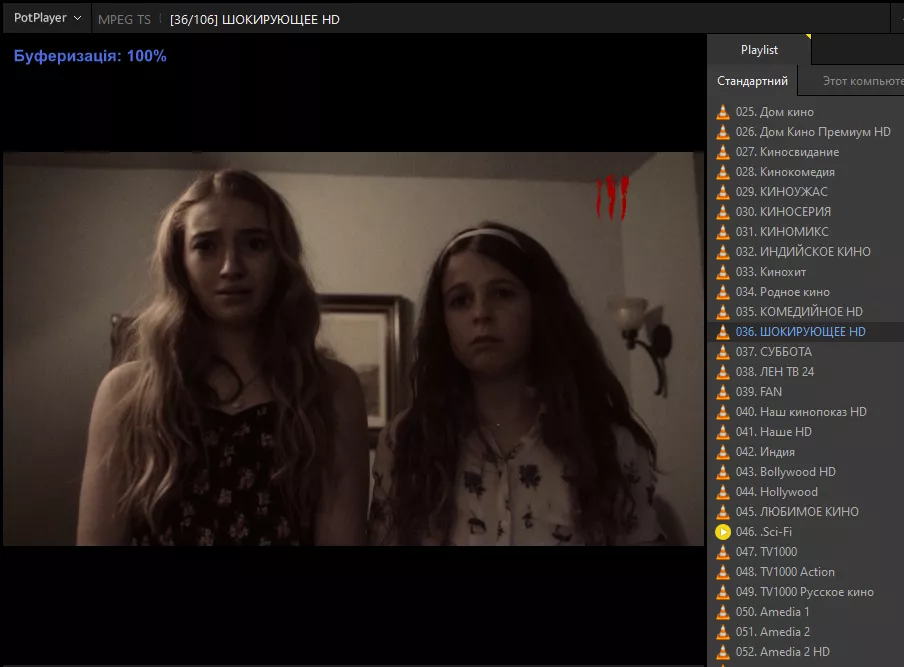Viewport: 904px width, 667px height.
Task: Click the cone icon for 030. КИНОСЕРИЯ
Action: 722,212
